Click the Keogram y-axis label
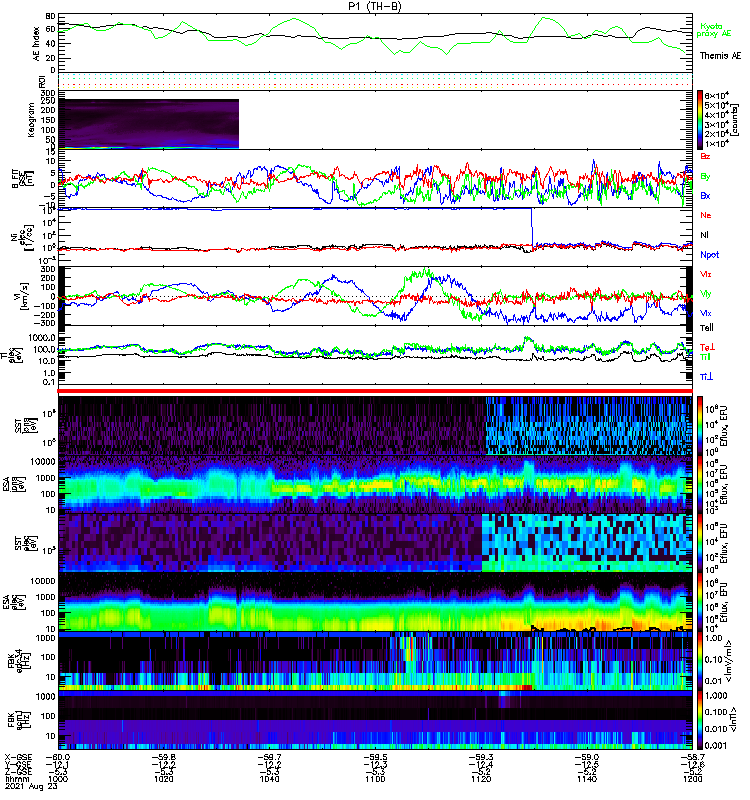The image size is (750, 800). [32, 119]
